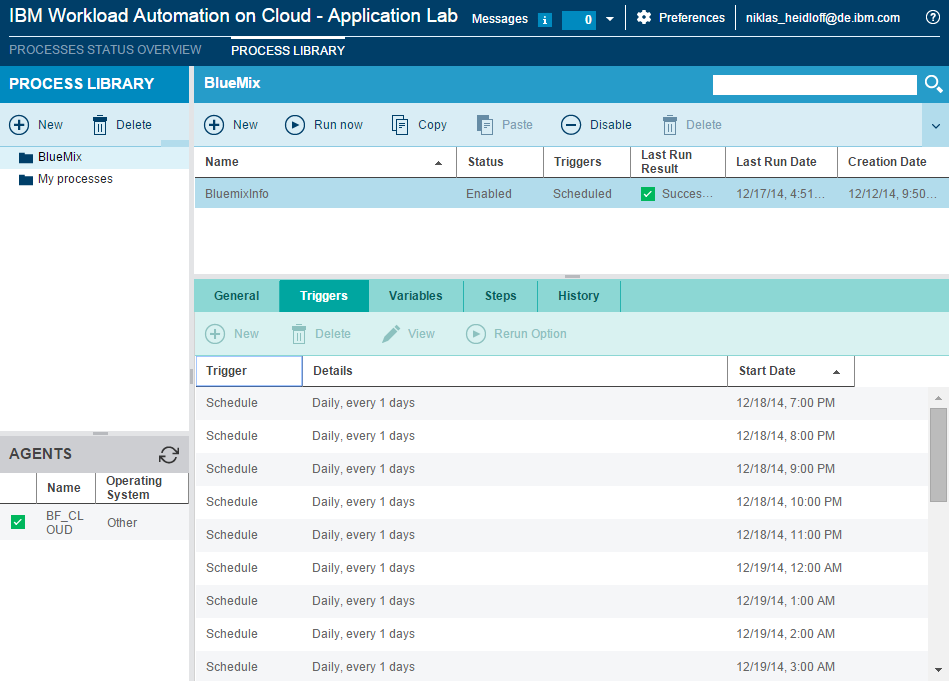Image resolution: width=949 pixels, height=681 pixels.
Task: Expand the BlueMix toolbar overflow chevron
Action: pos(936,126)
